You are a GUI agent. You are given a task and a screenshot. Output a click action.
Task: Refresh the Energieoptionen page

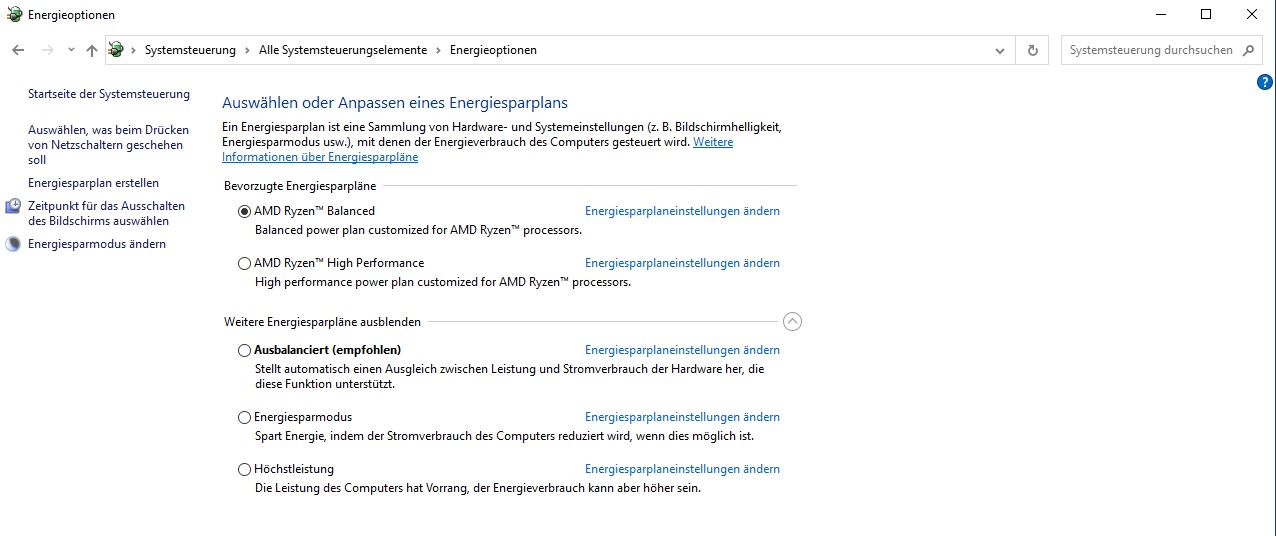1032,50
